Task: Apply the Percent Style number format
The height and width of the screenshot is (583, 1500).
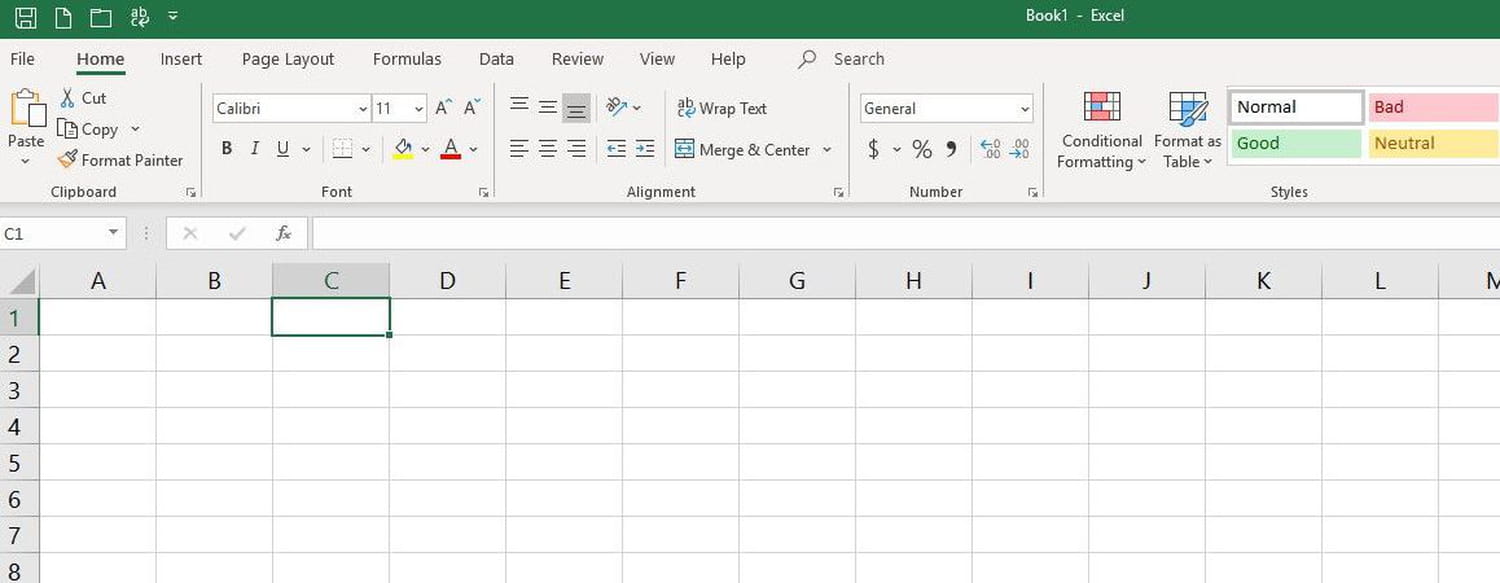Action: (921, 148)
